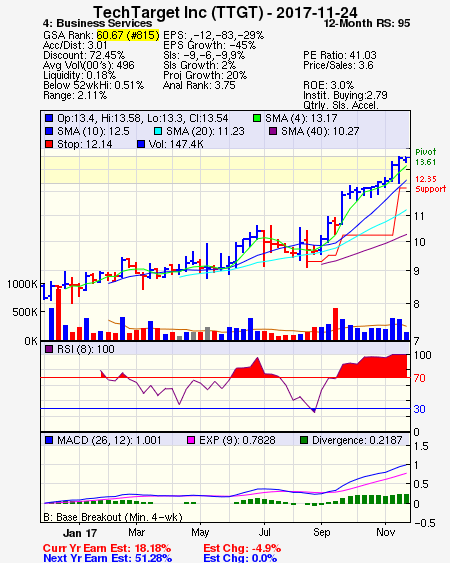Click the highlighted GSA Rank 60.67 (#815) value
The image size is (450, 563).
point(128,35)
